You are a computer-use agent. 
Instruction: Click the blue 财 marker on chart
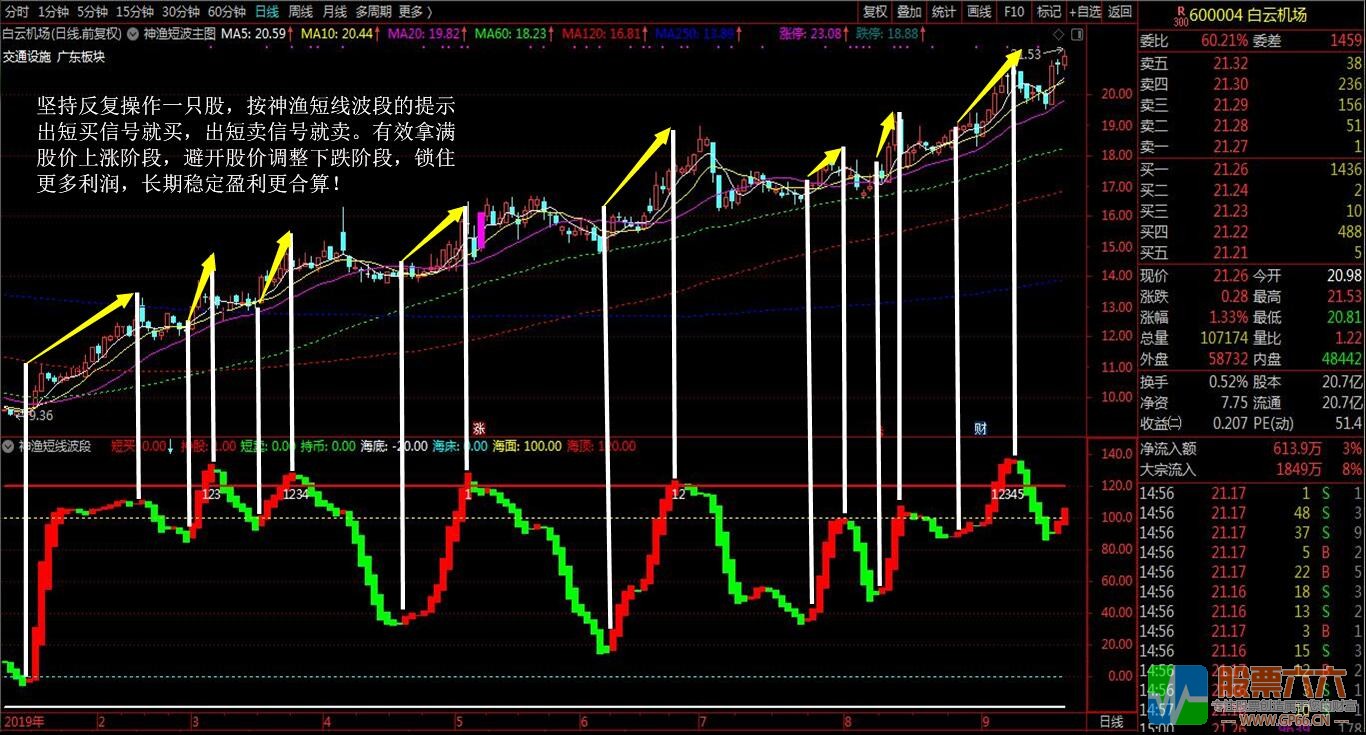981,428
